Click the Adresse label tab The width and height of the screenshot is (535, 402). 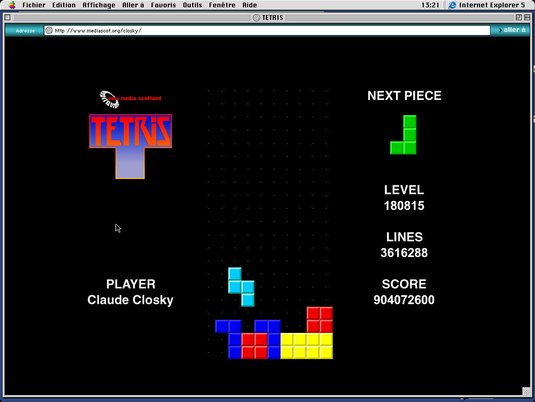(x=25, y=30)
